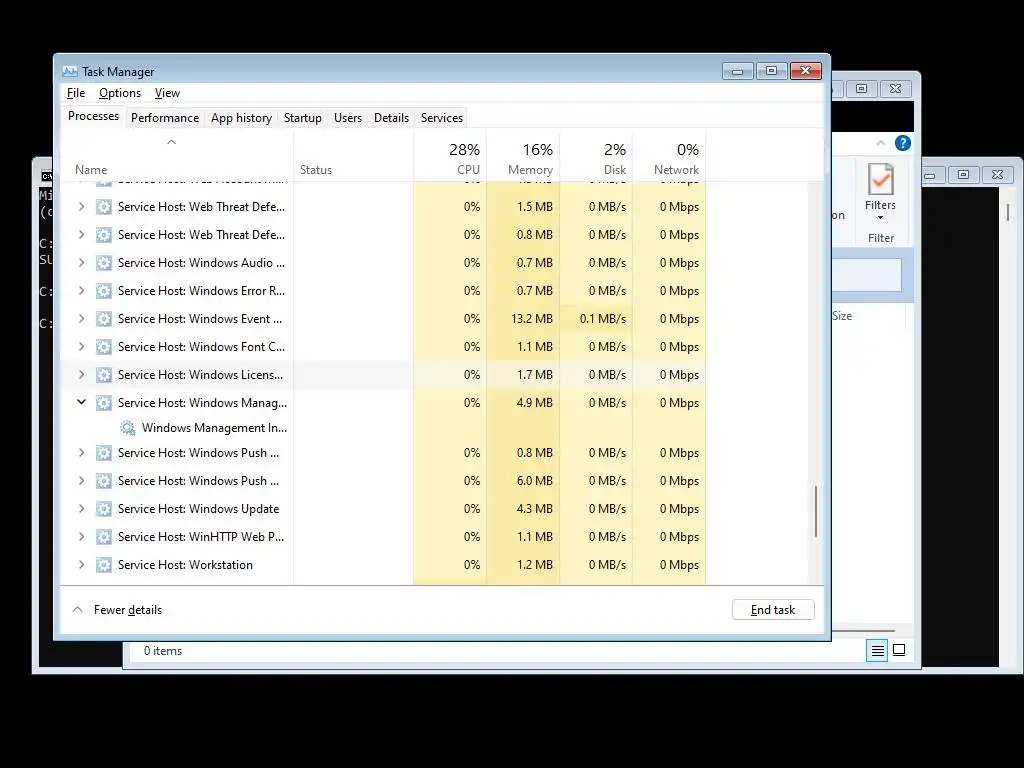
Task: Open the Options menu
Action: [120, 93]
